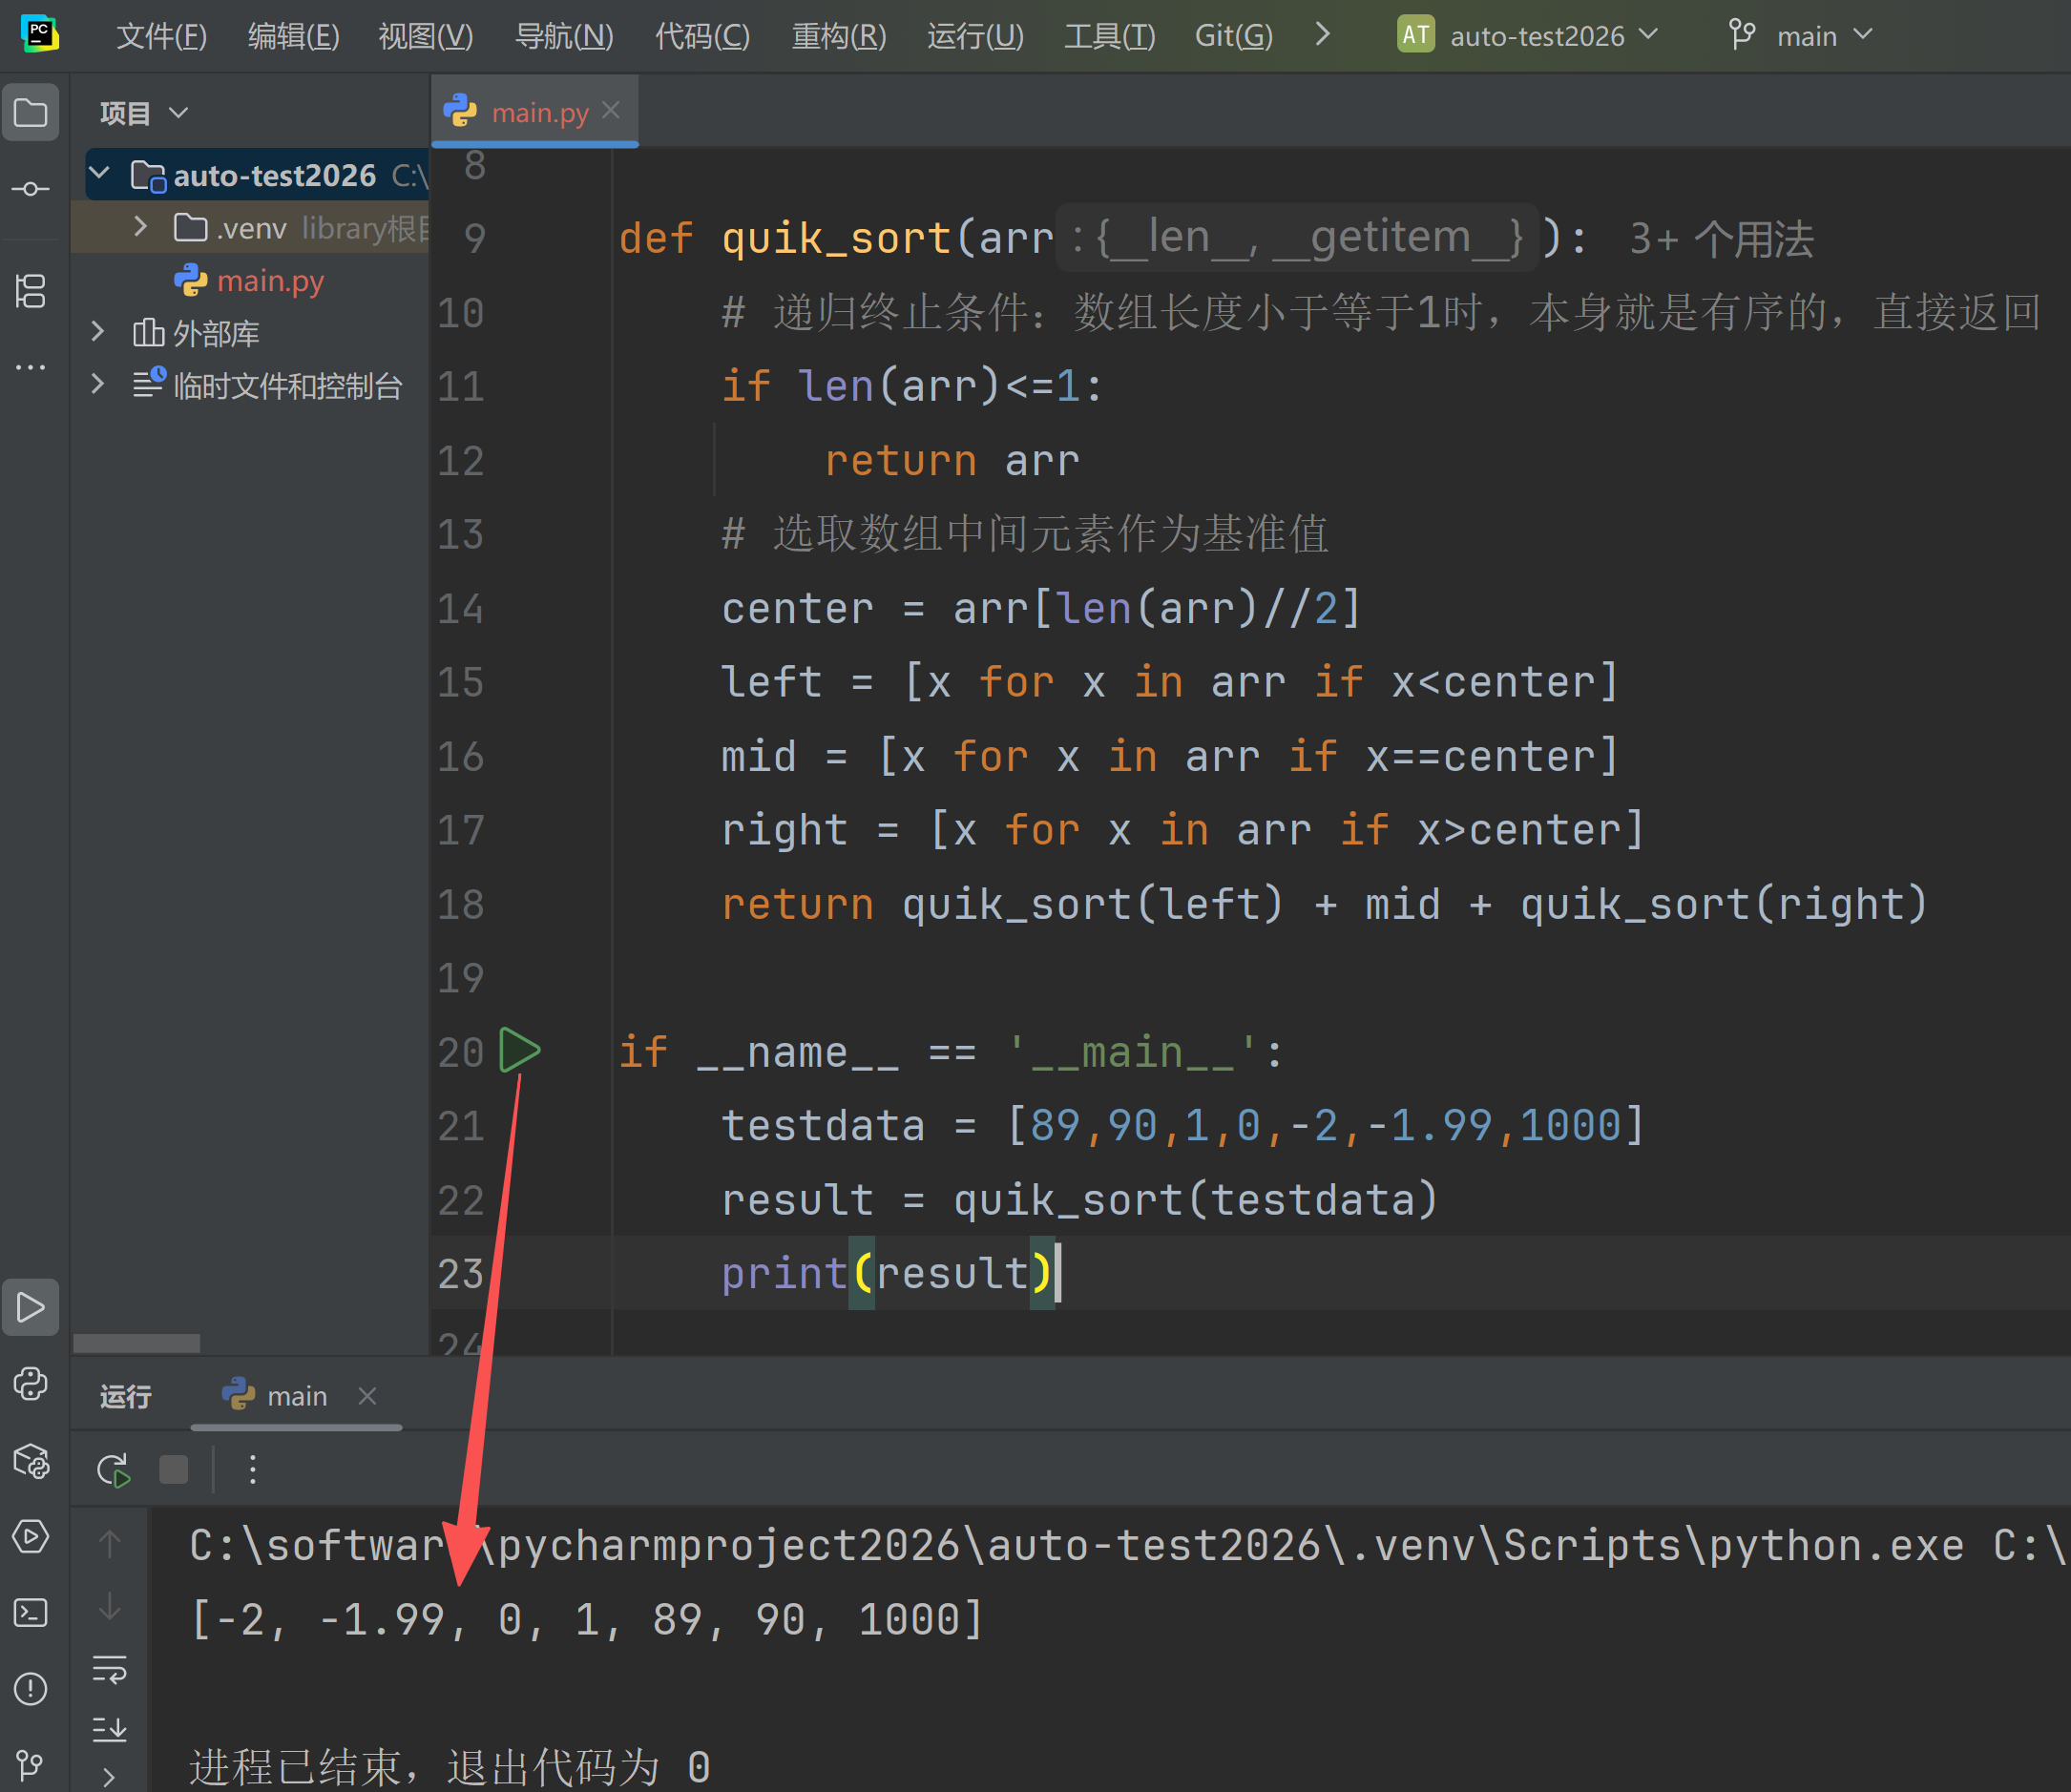Toggle soft-wrap in run console
This screenshot has height=1792, width=2071.
pyautogui.click(x=110, y=1669)
